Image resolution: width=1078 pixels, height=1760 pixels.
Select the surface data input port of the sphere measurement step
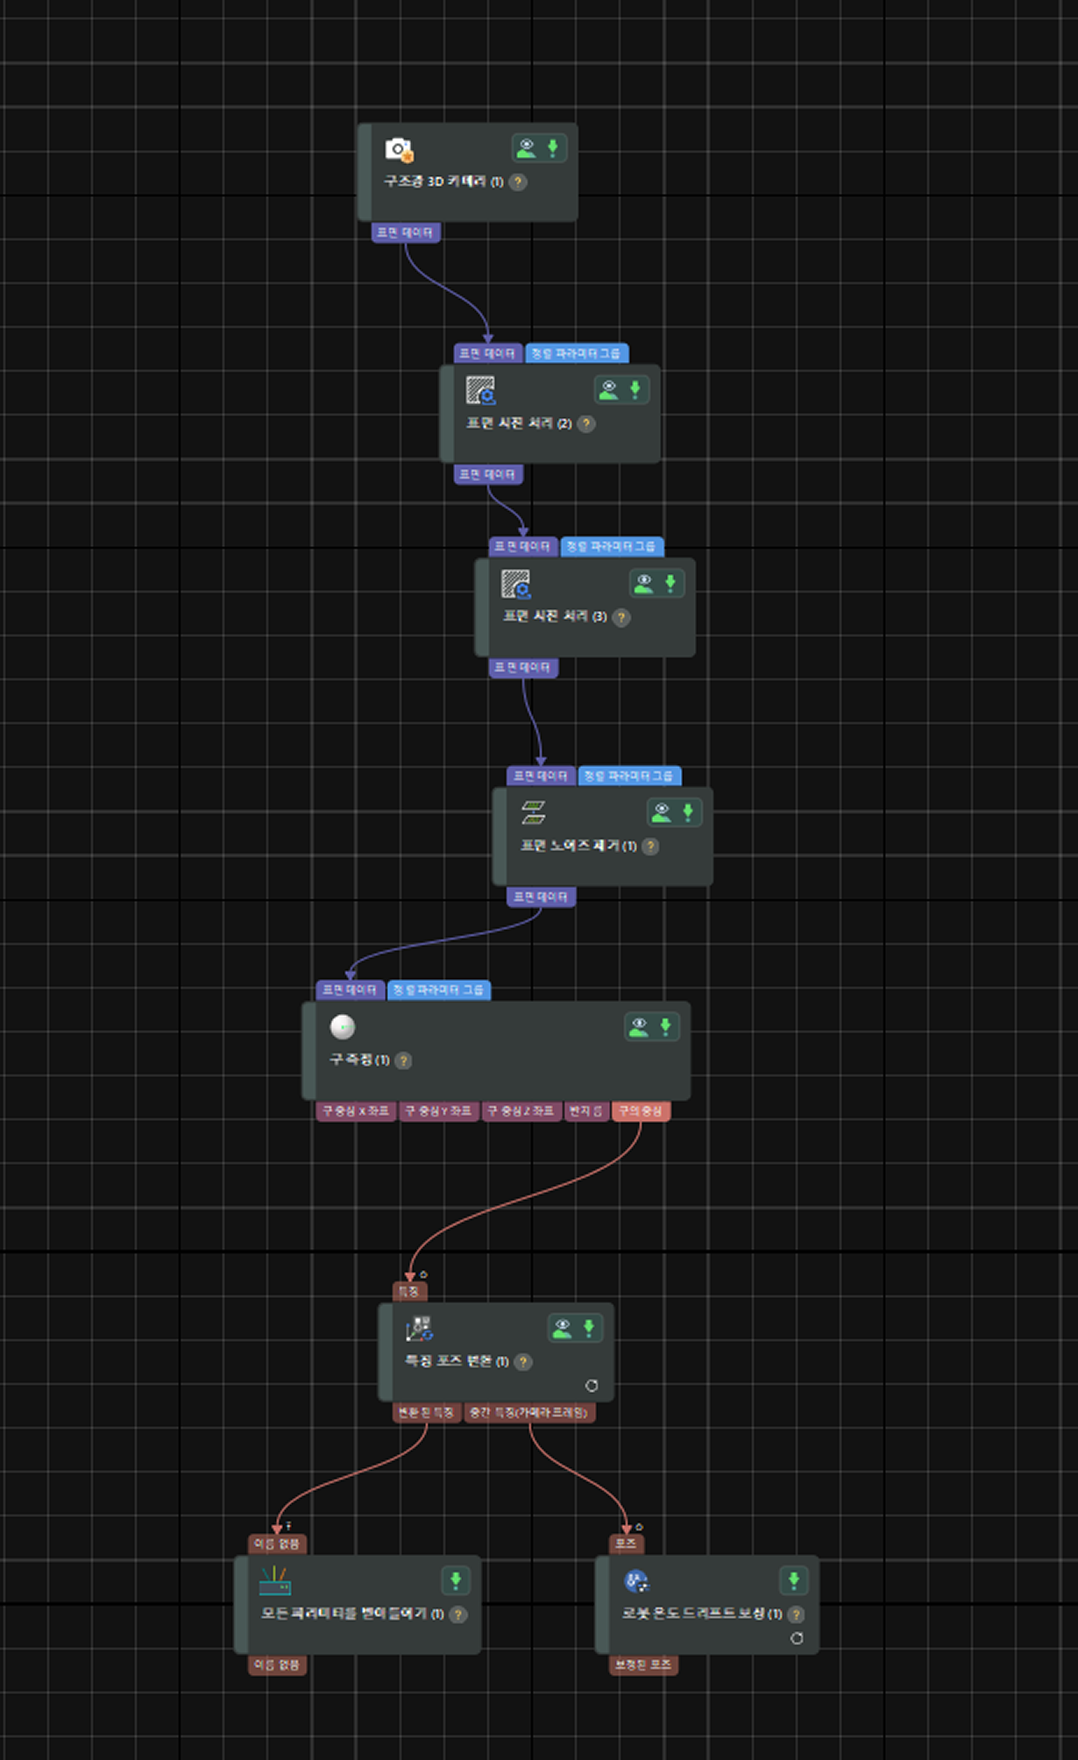pyautogui.click(x=350, y=989)
